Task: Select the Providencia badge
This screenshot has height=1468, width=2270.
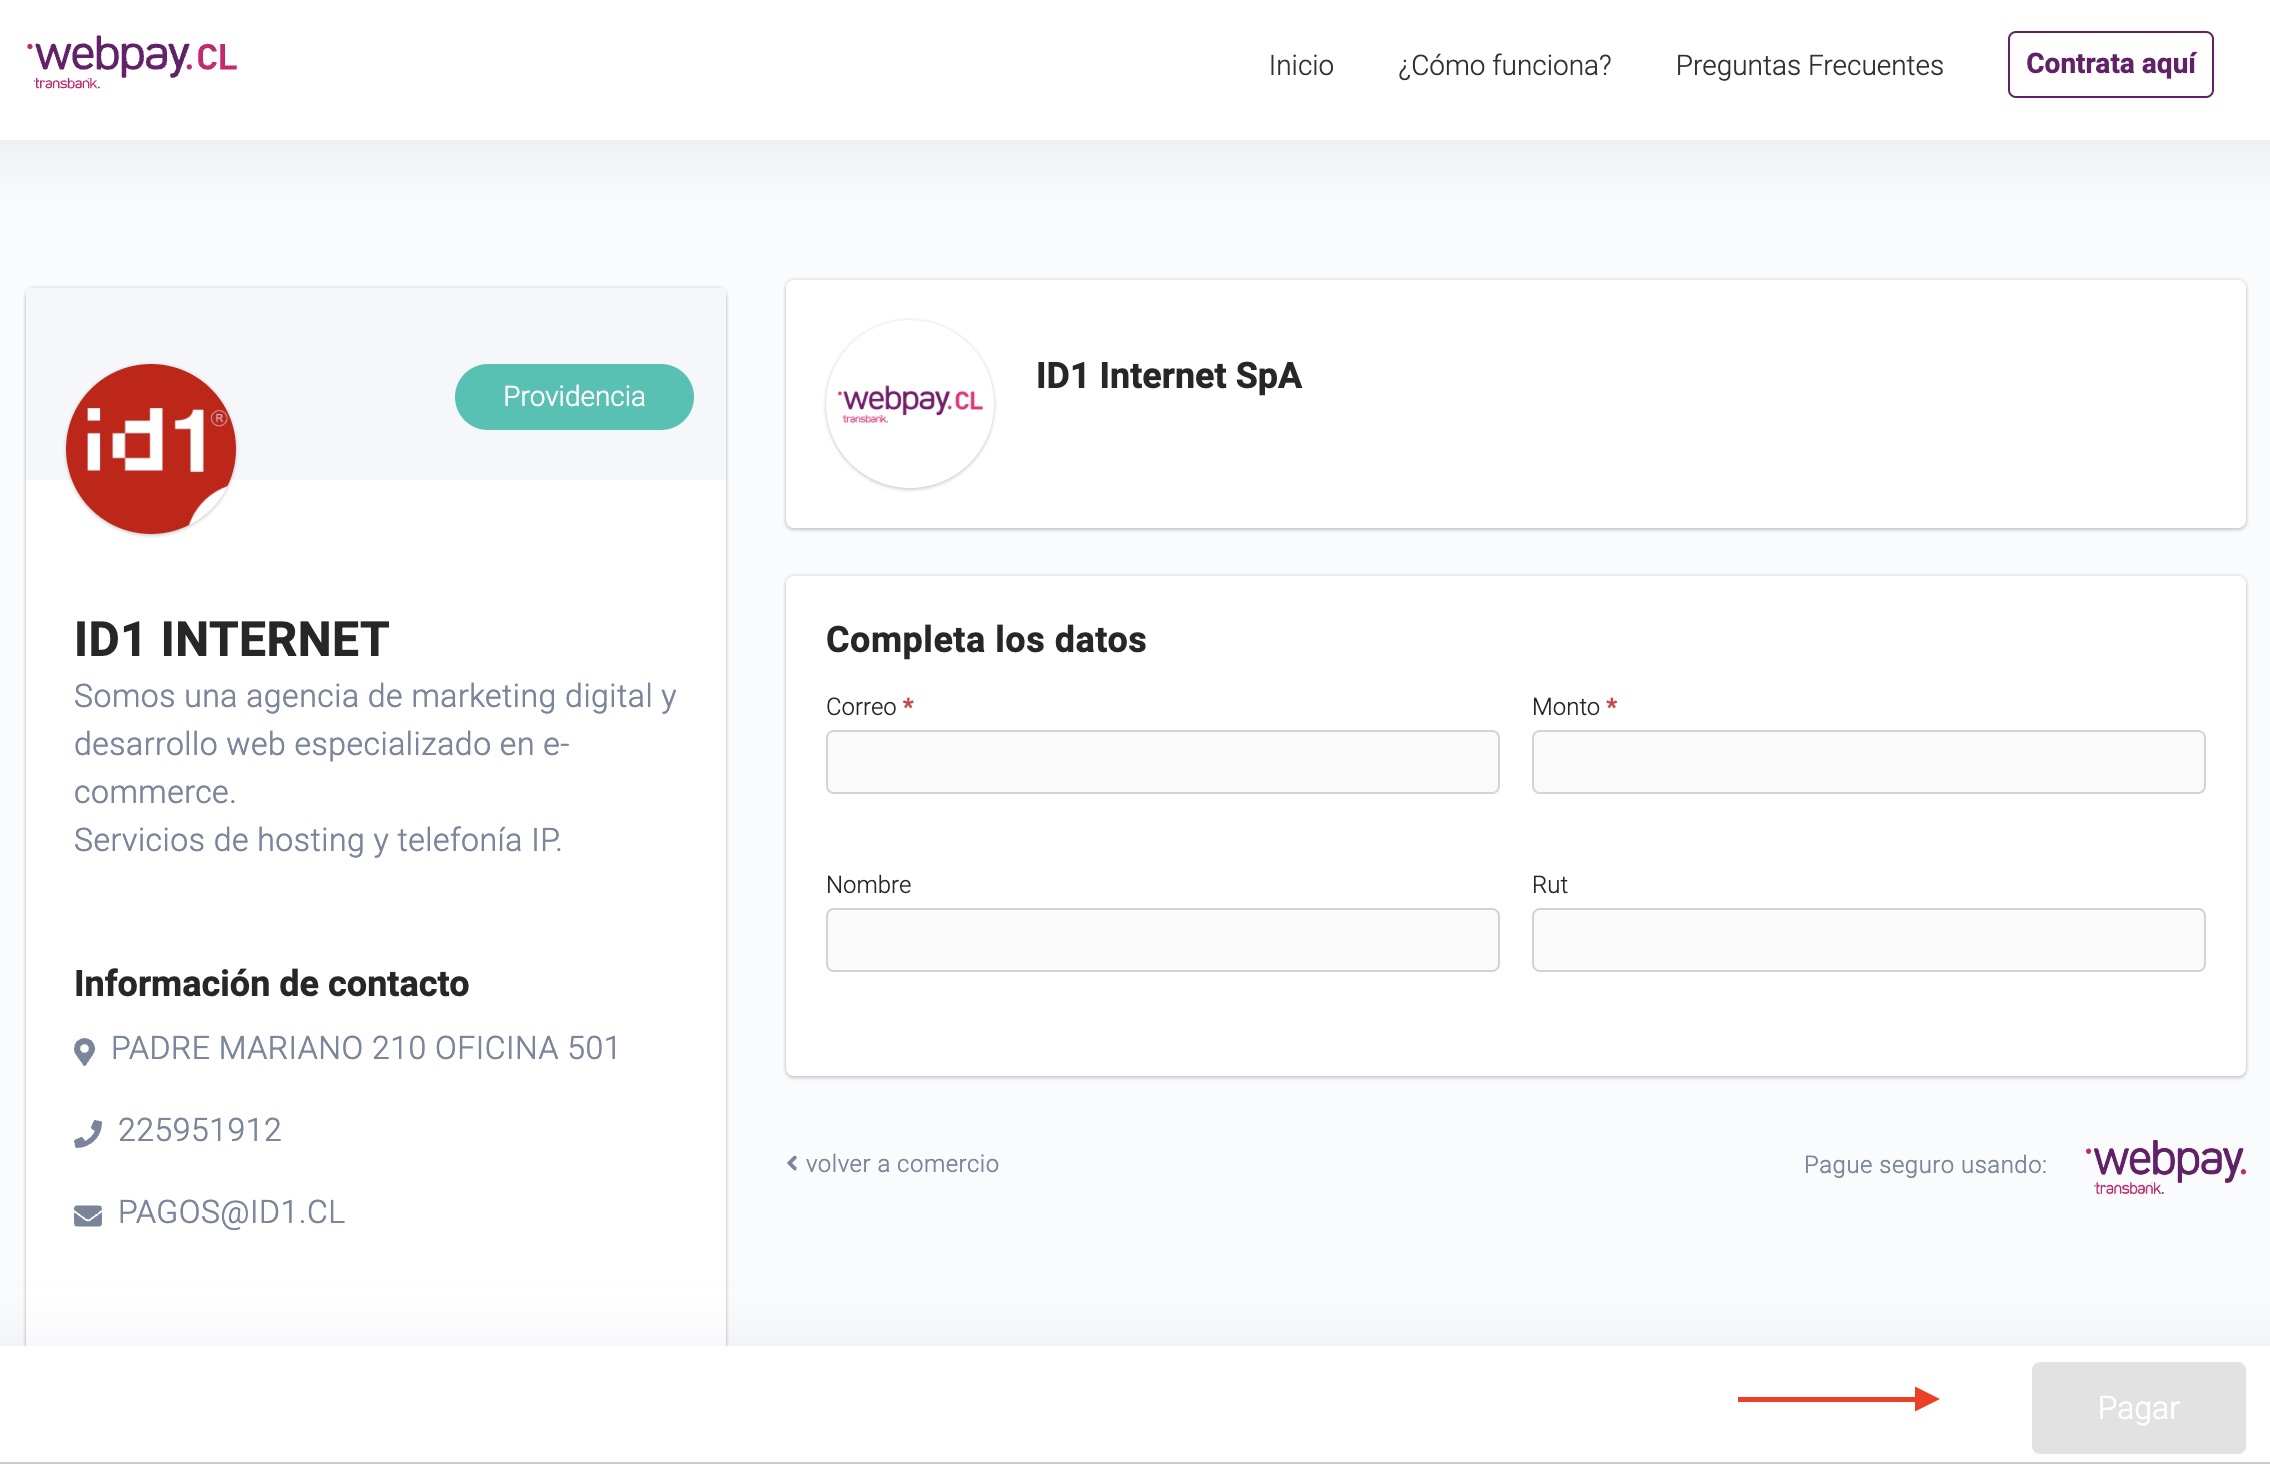Action: [574, 397]
